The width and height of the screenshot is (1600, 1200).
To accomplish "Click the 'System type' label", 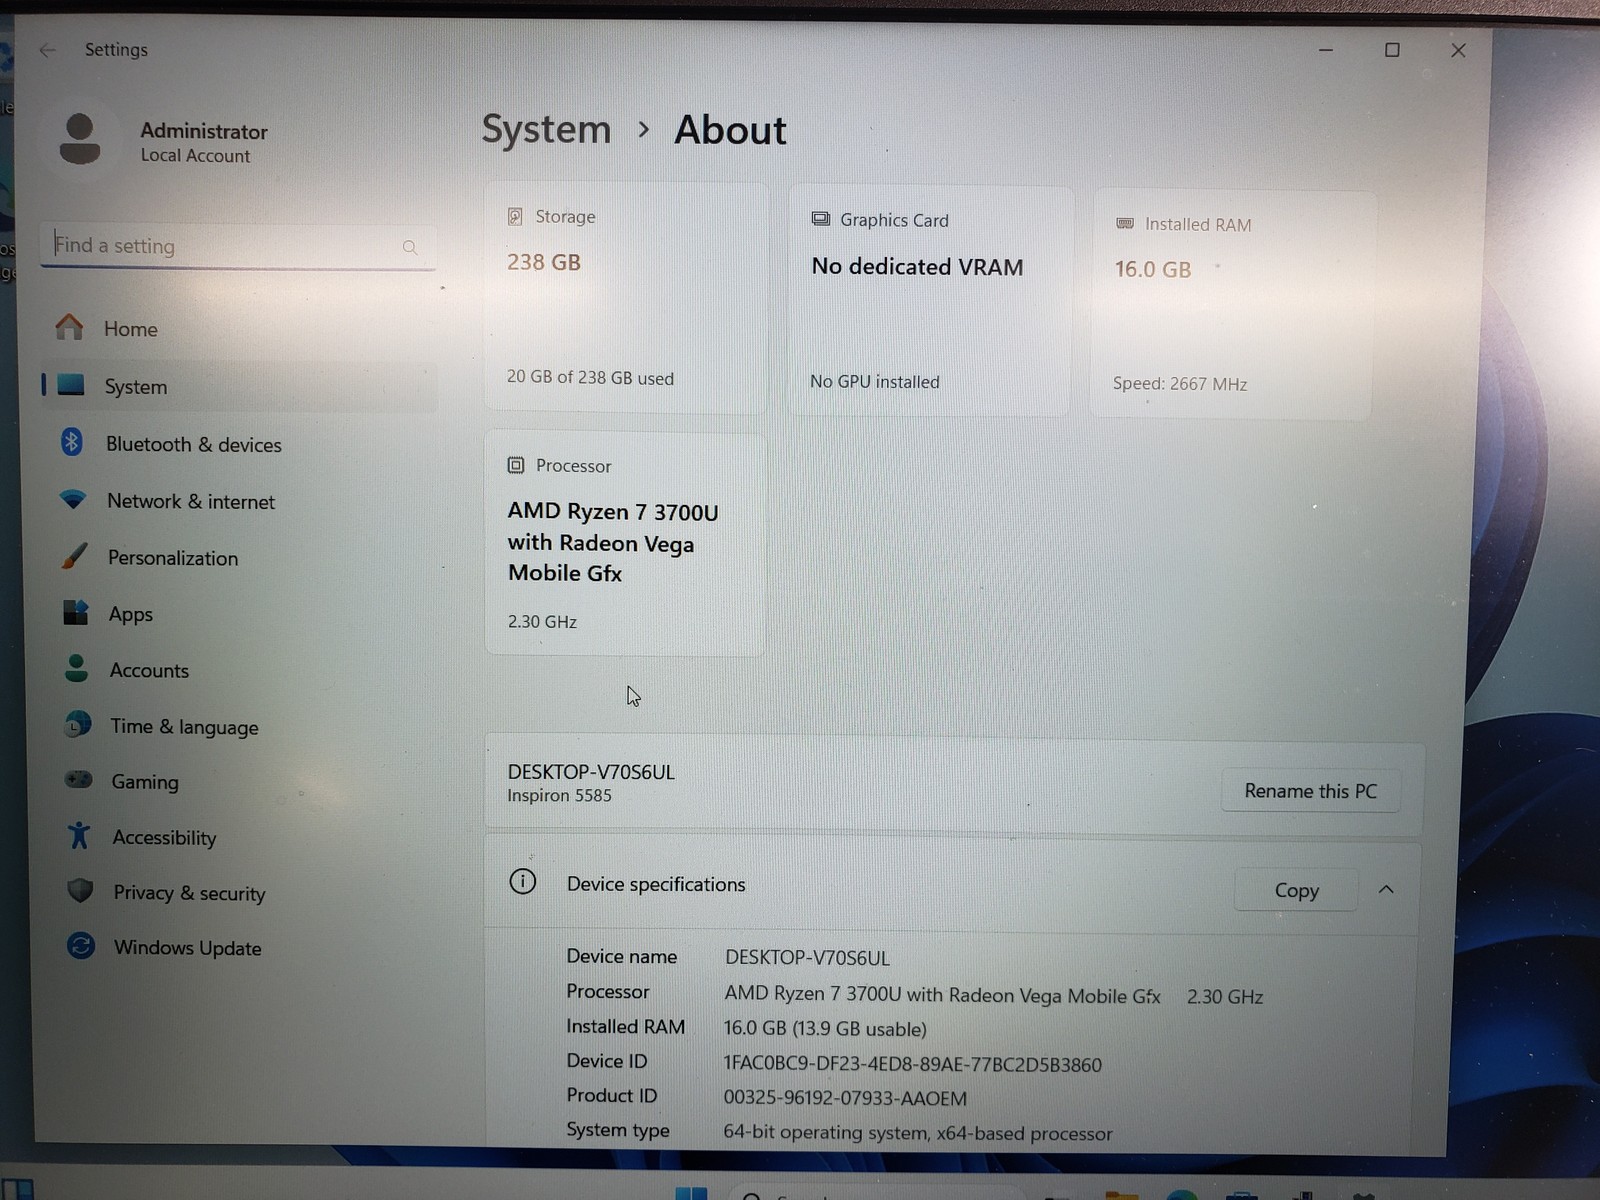I will [618, 1130].
